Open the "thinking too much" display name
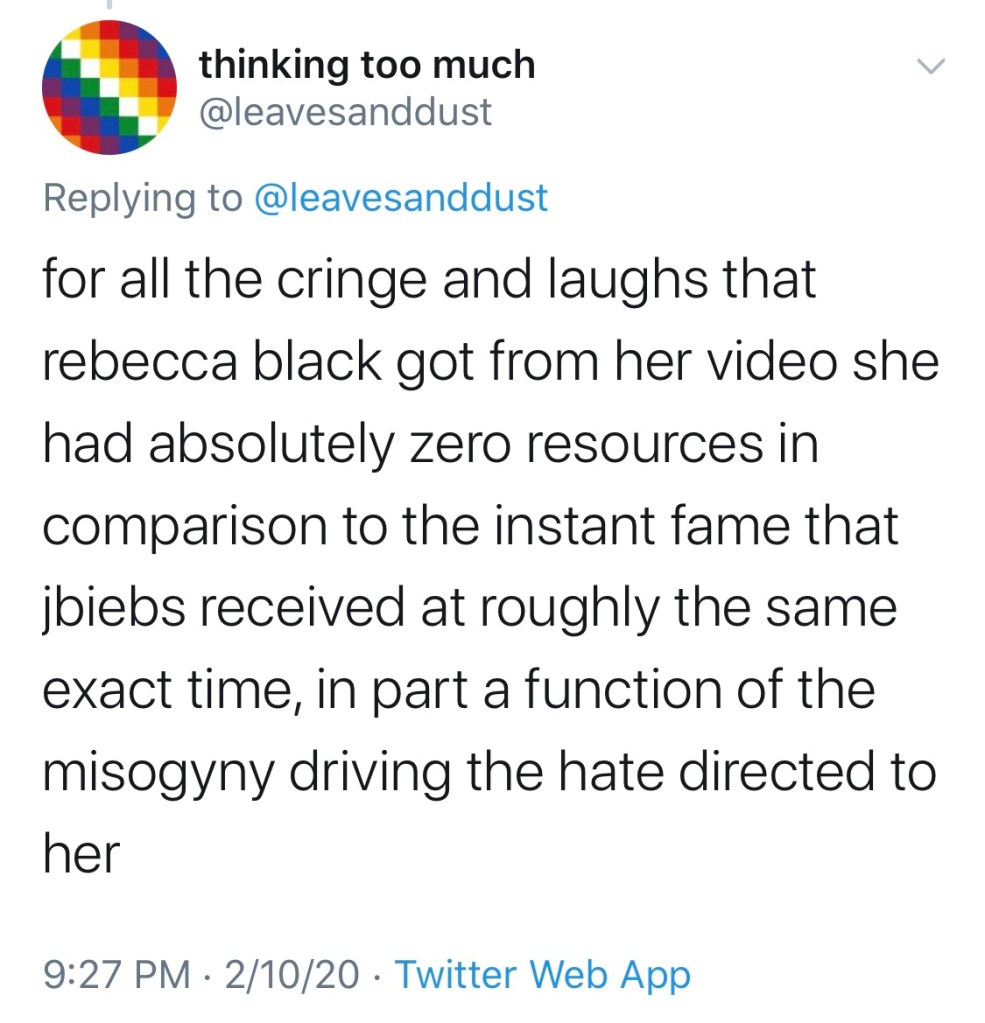Viewport: 985px width, 1023px height. click(x=367, y=66)
